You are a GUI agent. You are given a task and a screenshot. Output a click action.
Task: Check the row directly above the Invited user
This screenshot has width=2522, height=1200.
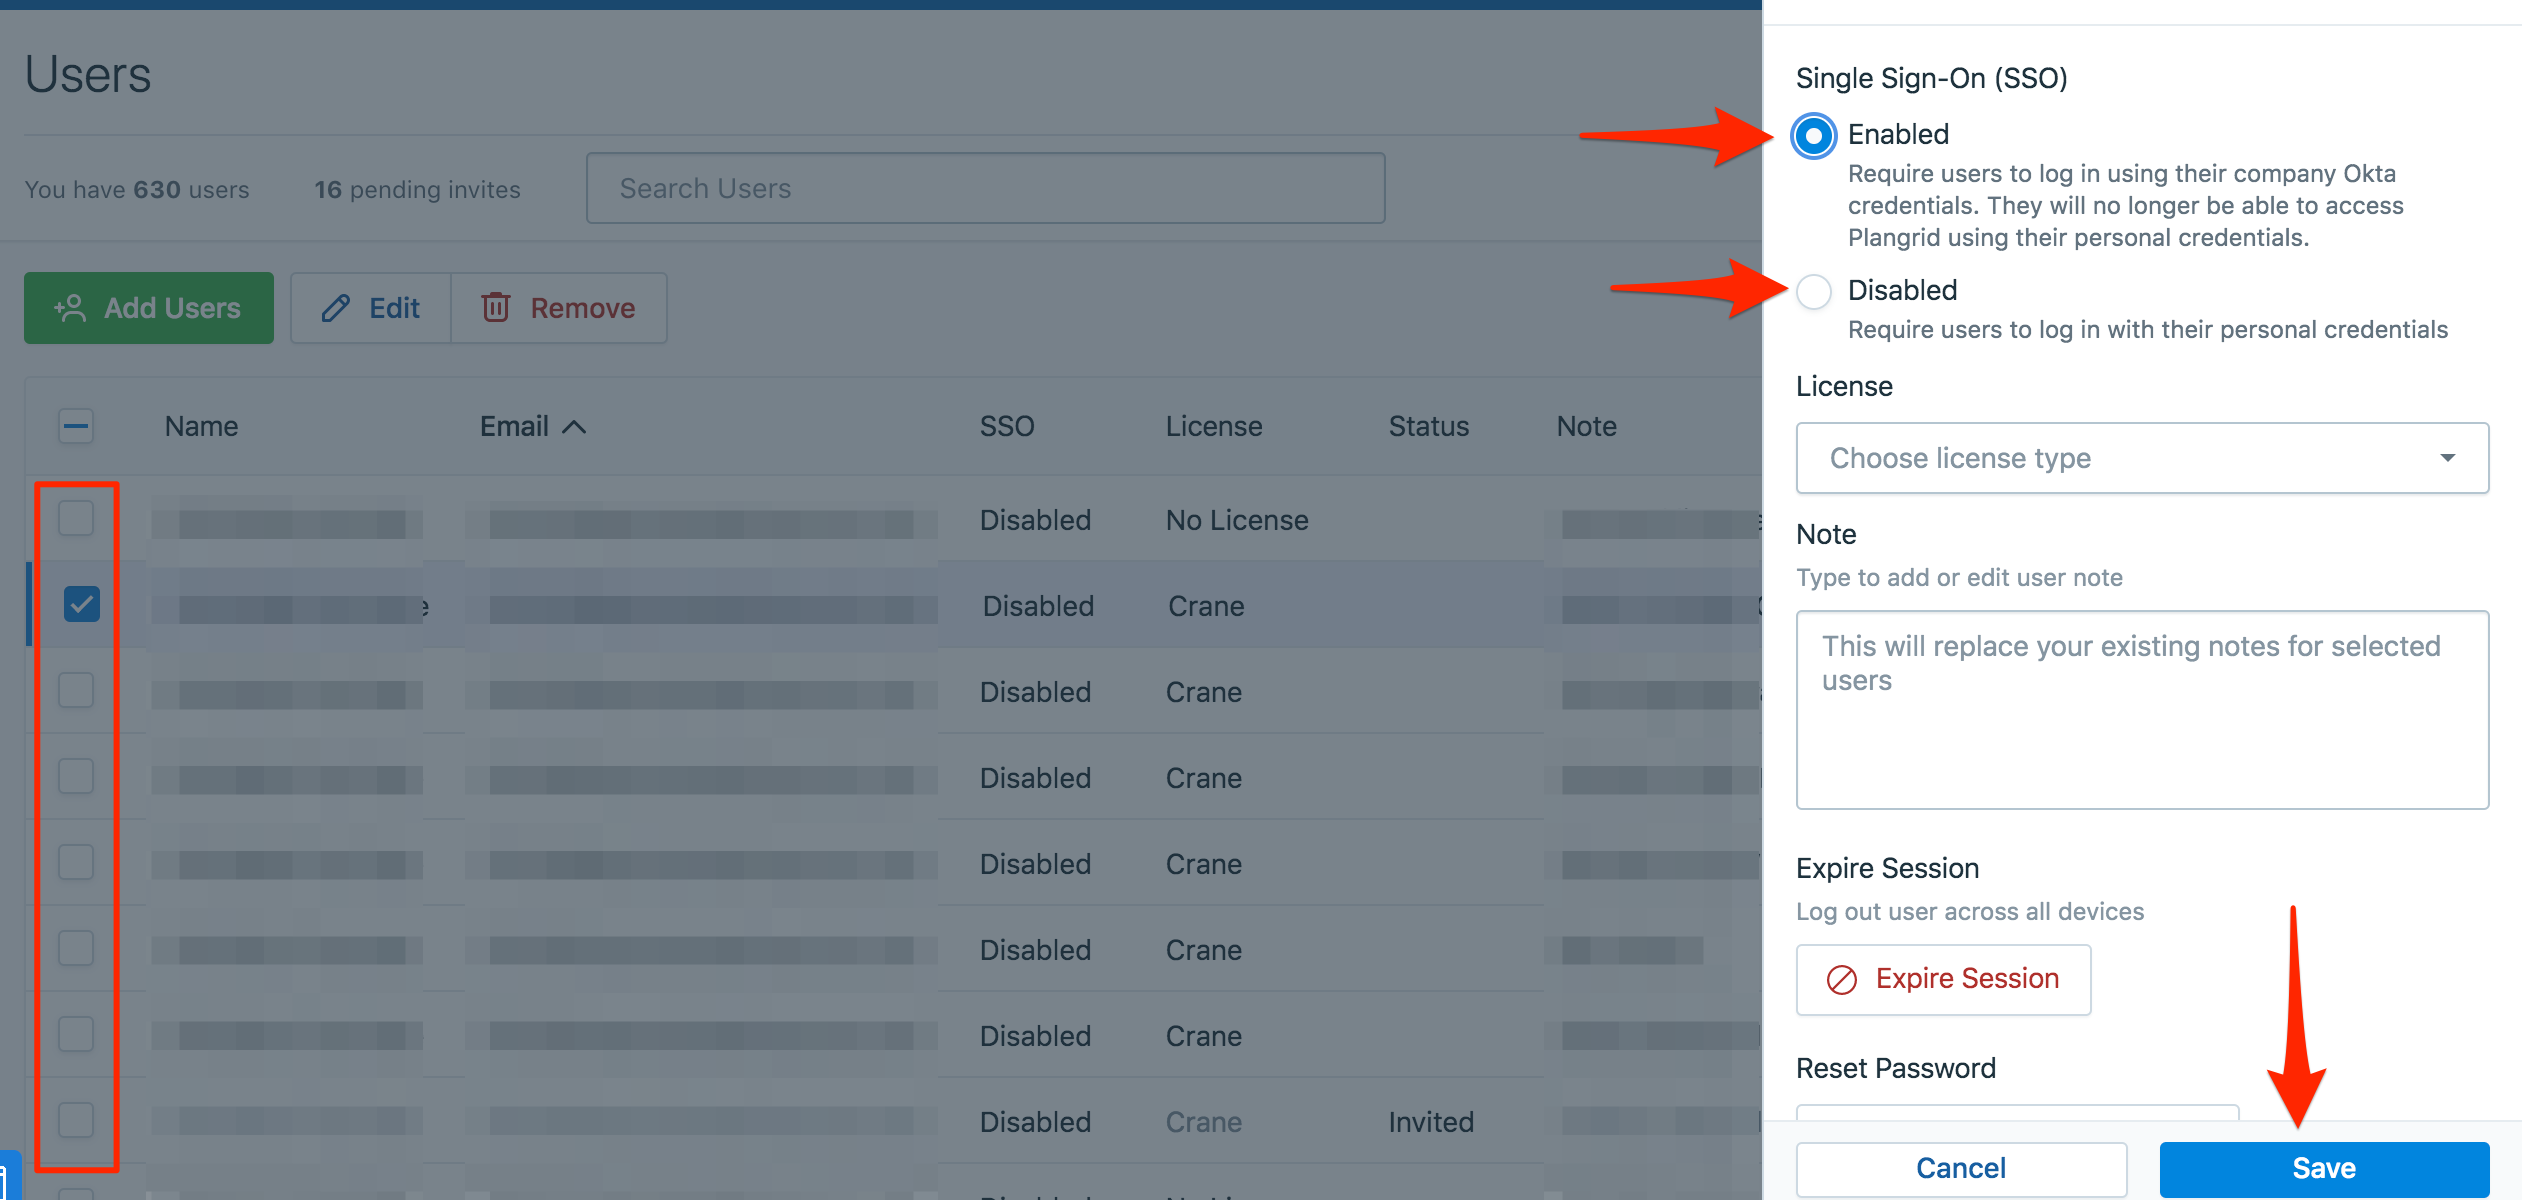pyautogui.click(x=76, y=1034)
